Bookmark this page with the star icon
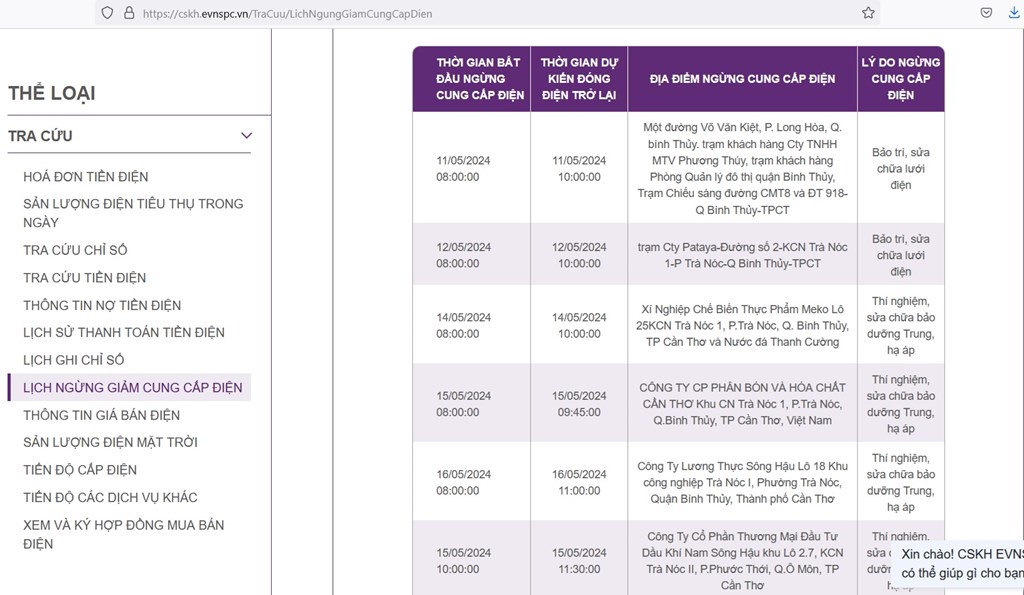 [868, 13]
